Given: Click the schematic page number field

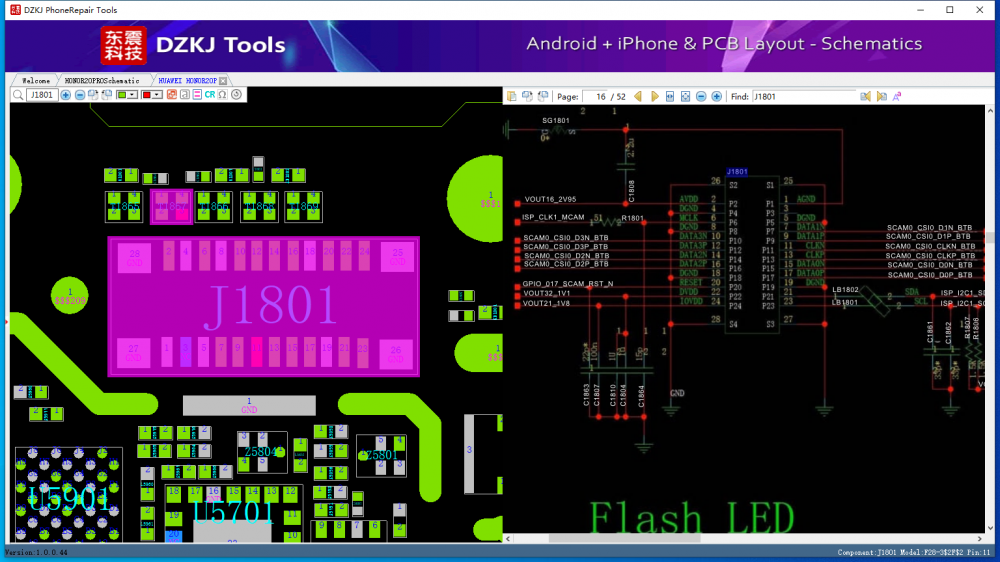Looking at the screenshot, I should [x=596, y=96].
